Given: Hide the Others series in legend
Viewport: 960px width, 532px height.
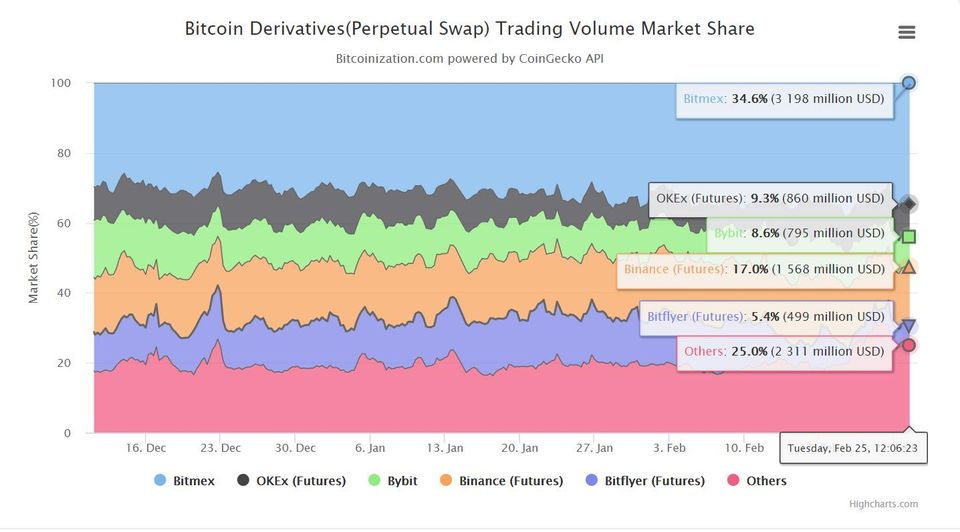Looking at the screenshot, I should (x=757, y=481).
